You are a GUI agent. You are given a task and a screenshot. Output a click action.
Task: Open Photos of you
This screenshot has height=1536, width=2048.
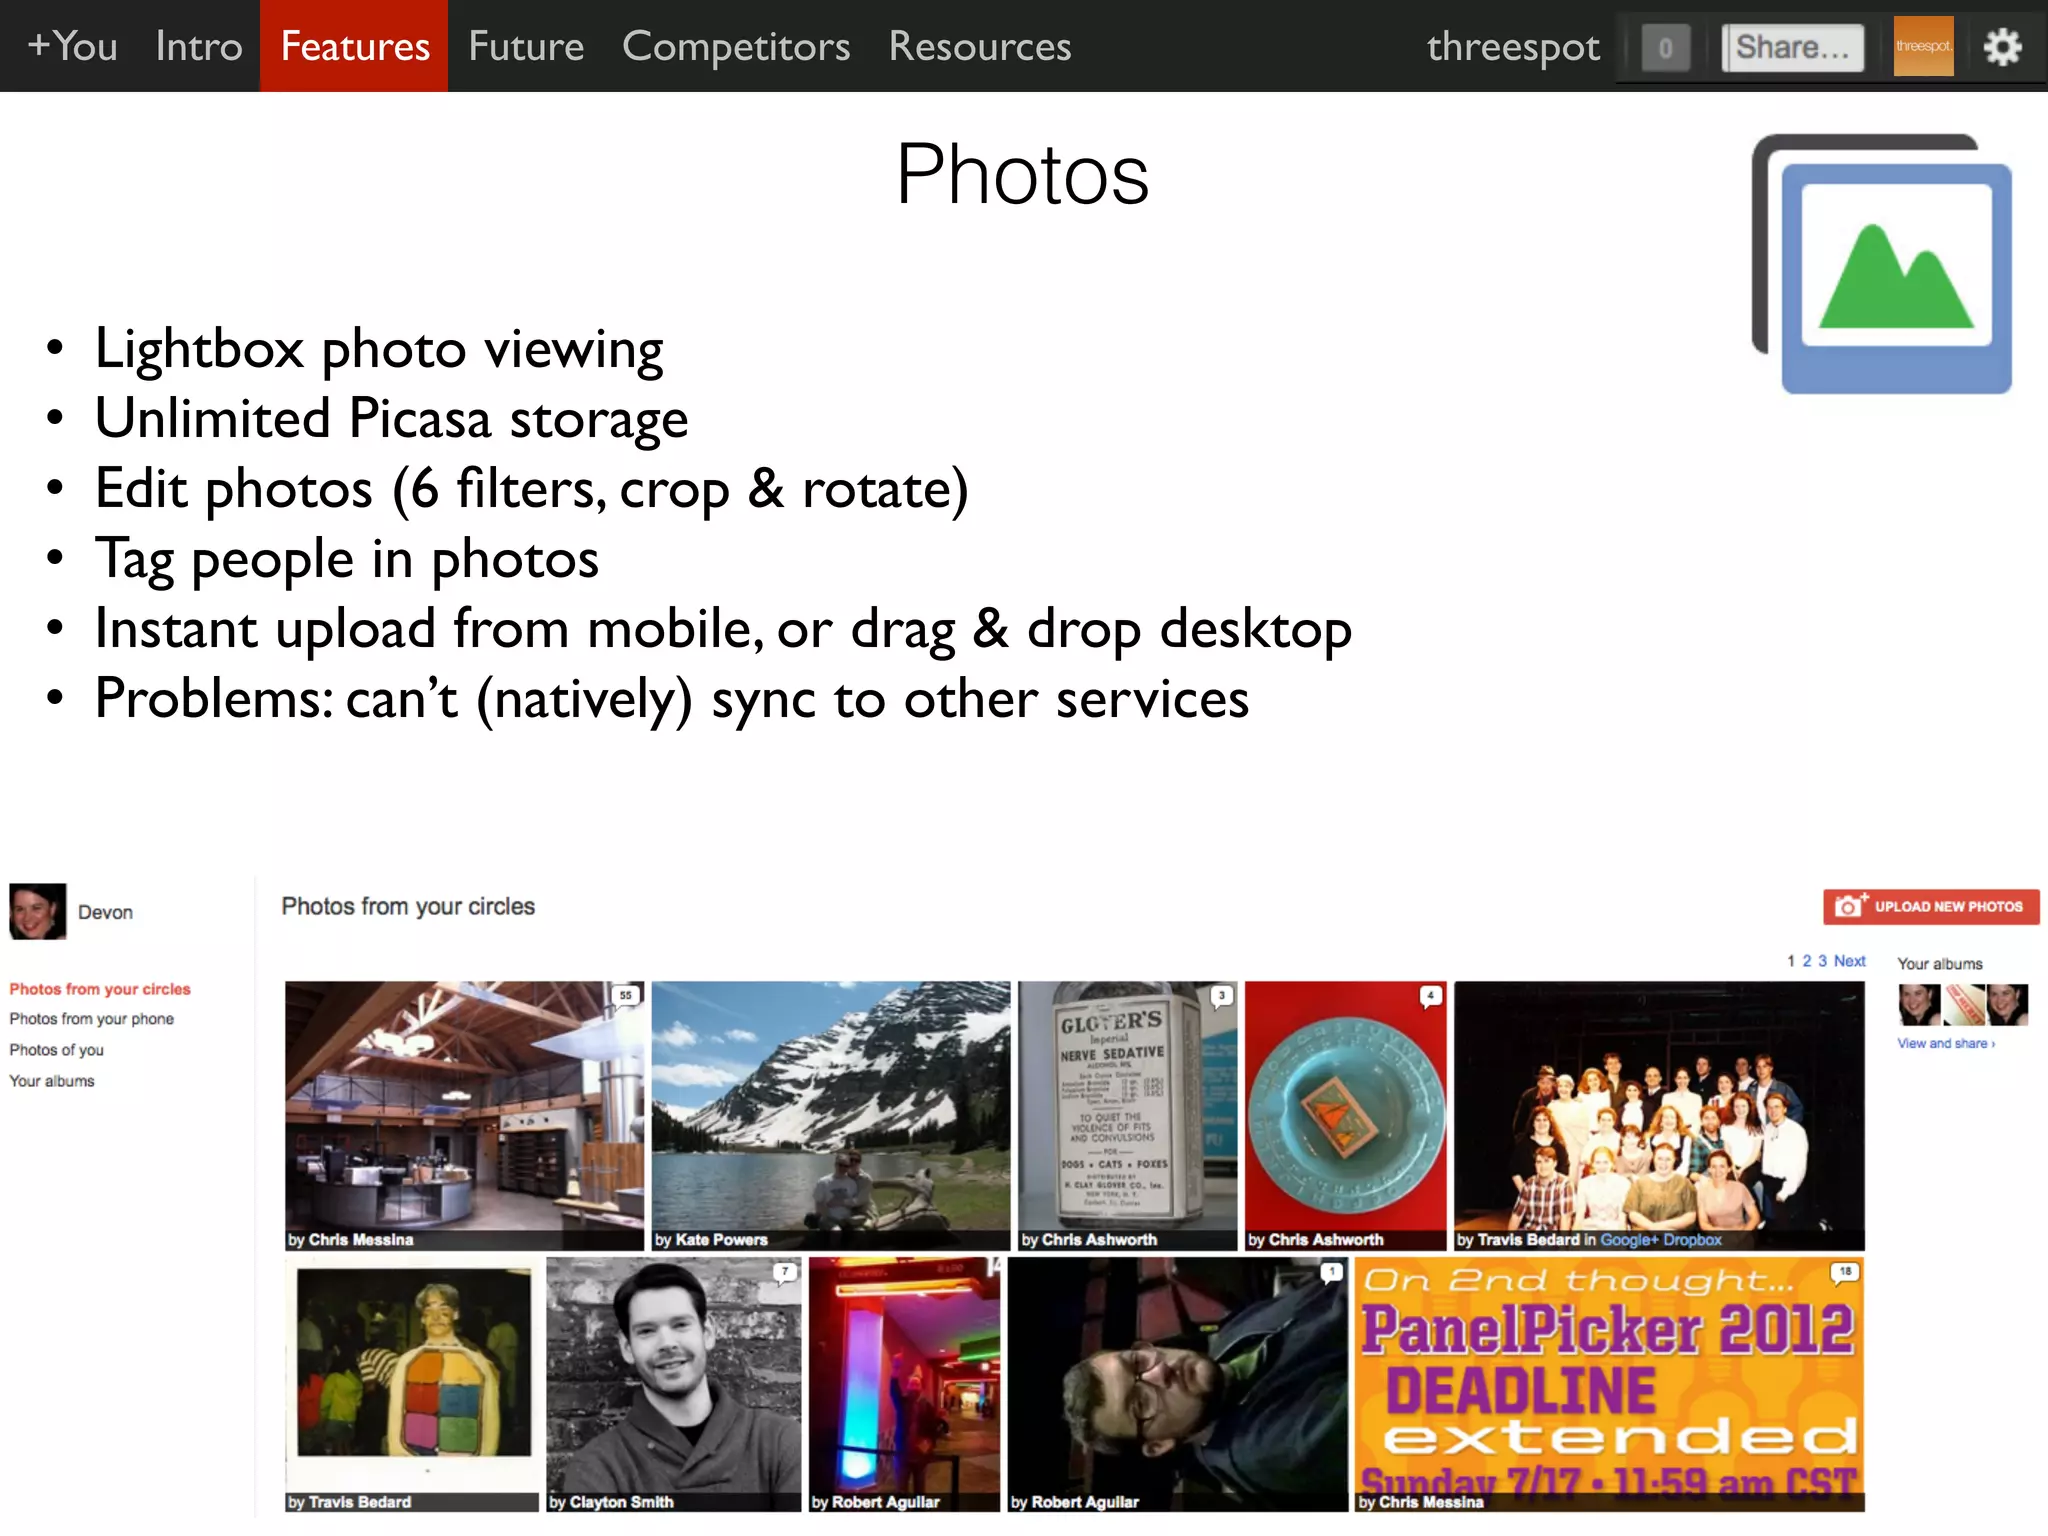pyautogui.click(x=57, y=1049)
